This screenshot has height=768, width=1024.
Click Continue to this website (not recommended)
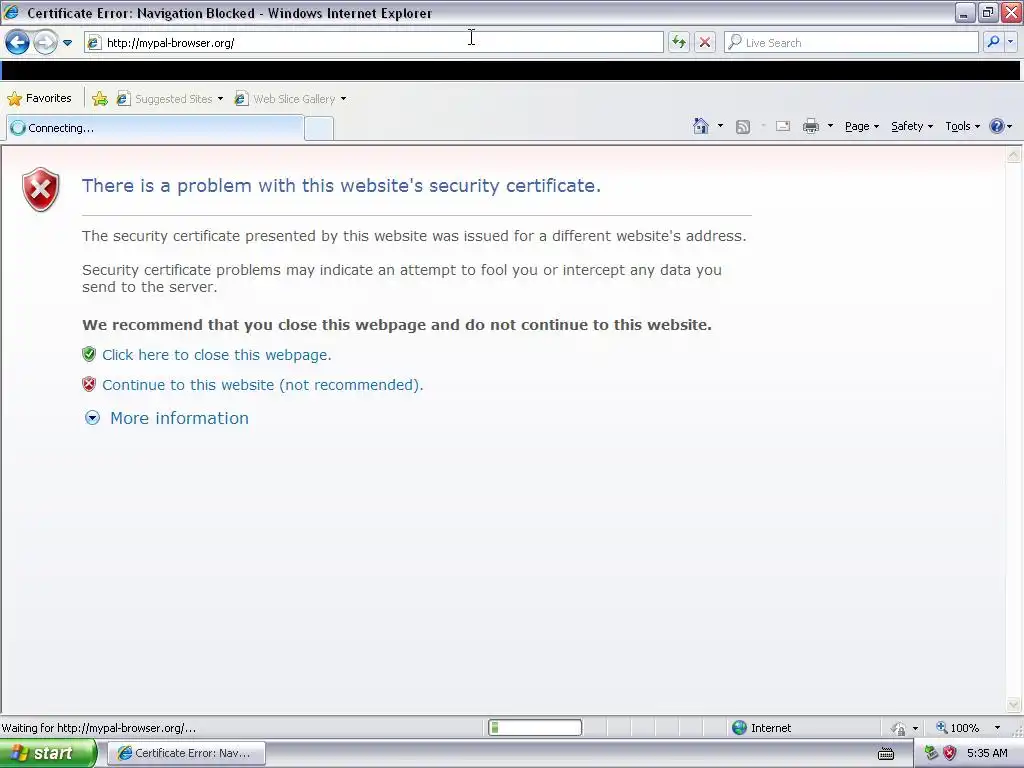263,385
